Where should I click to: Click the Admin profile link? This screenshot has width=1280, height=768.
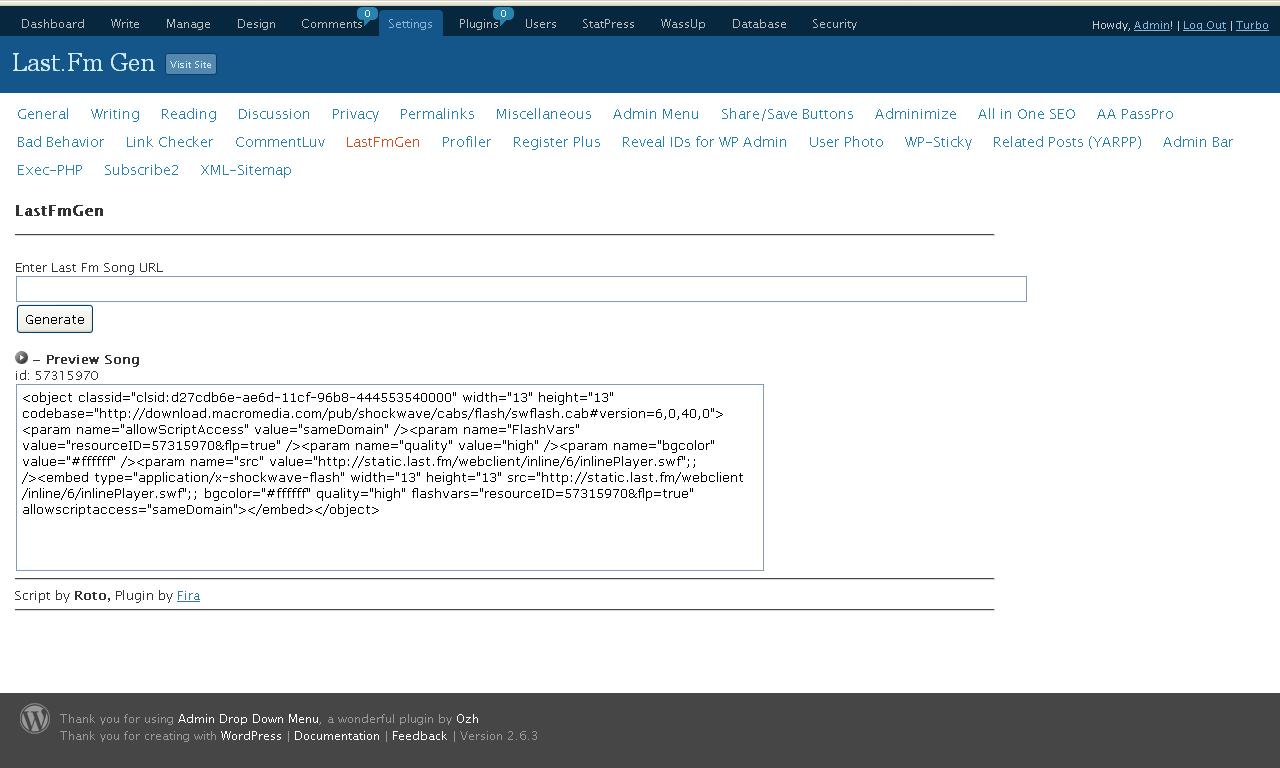[1152, 25]
